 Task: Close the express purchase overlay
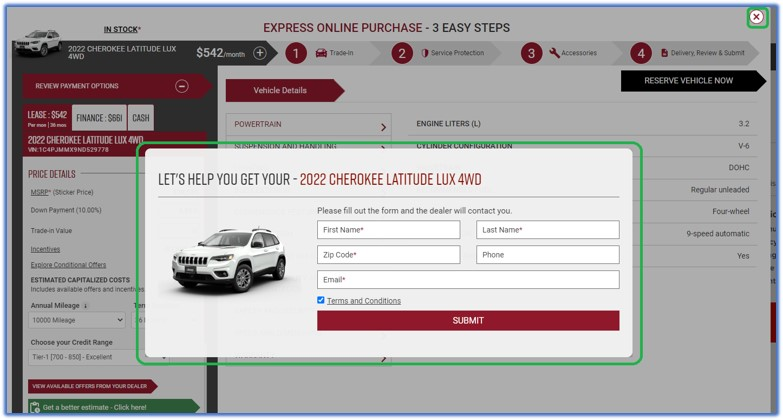click(756, 17)
